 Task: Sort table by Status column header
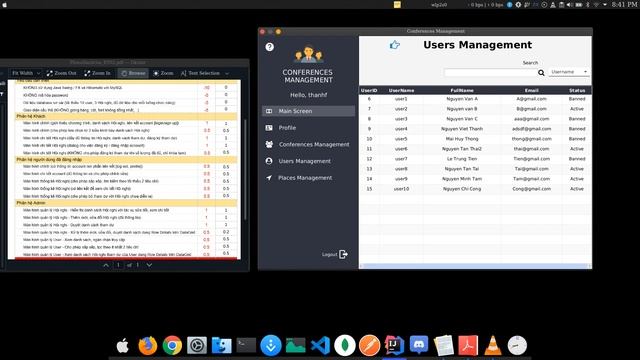(577, 90)
